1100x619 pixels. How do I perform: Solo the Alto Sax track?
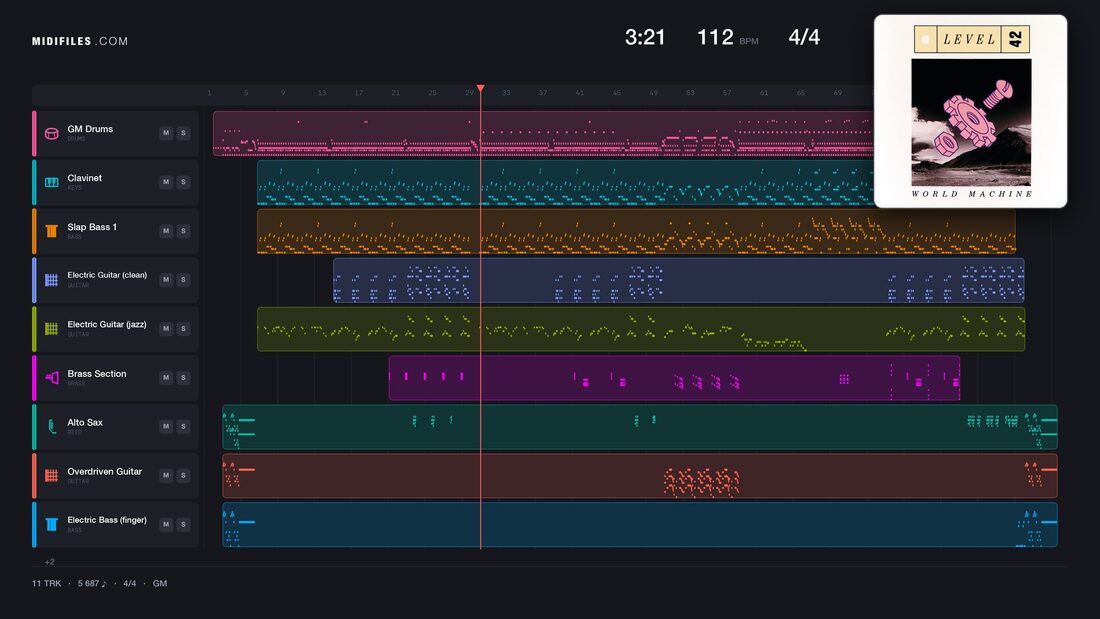pos(183,426)
